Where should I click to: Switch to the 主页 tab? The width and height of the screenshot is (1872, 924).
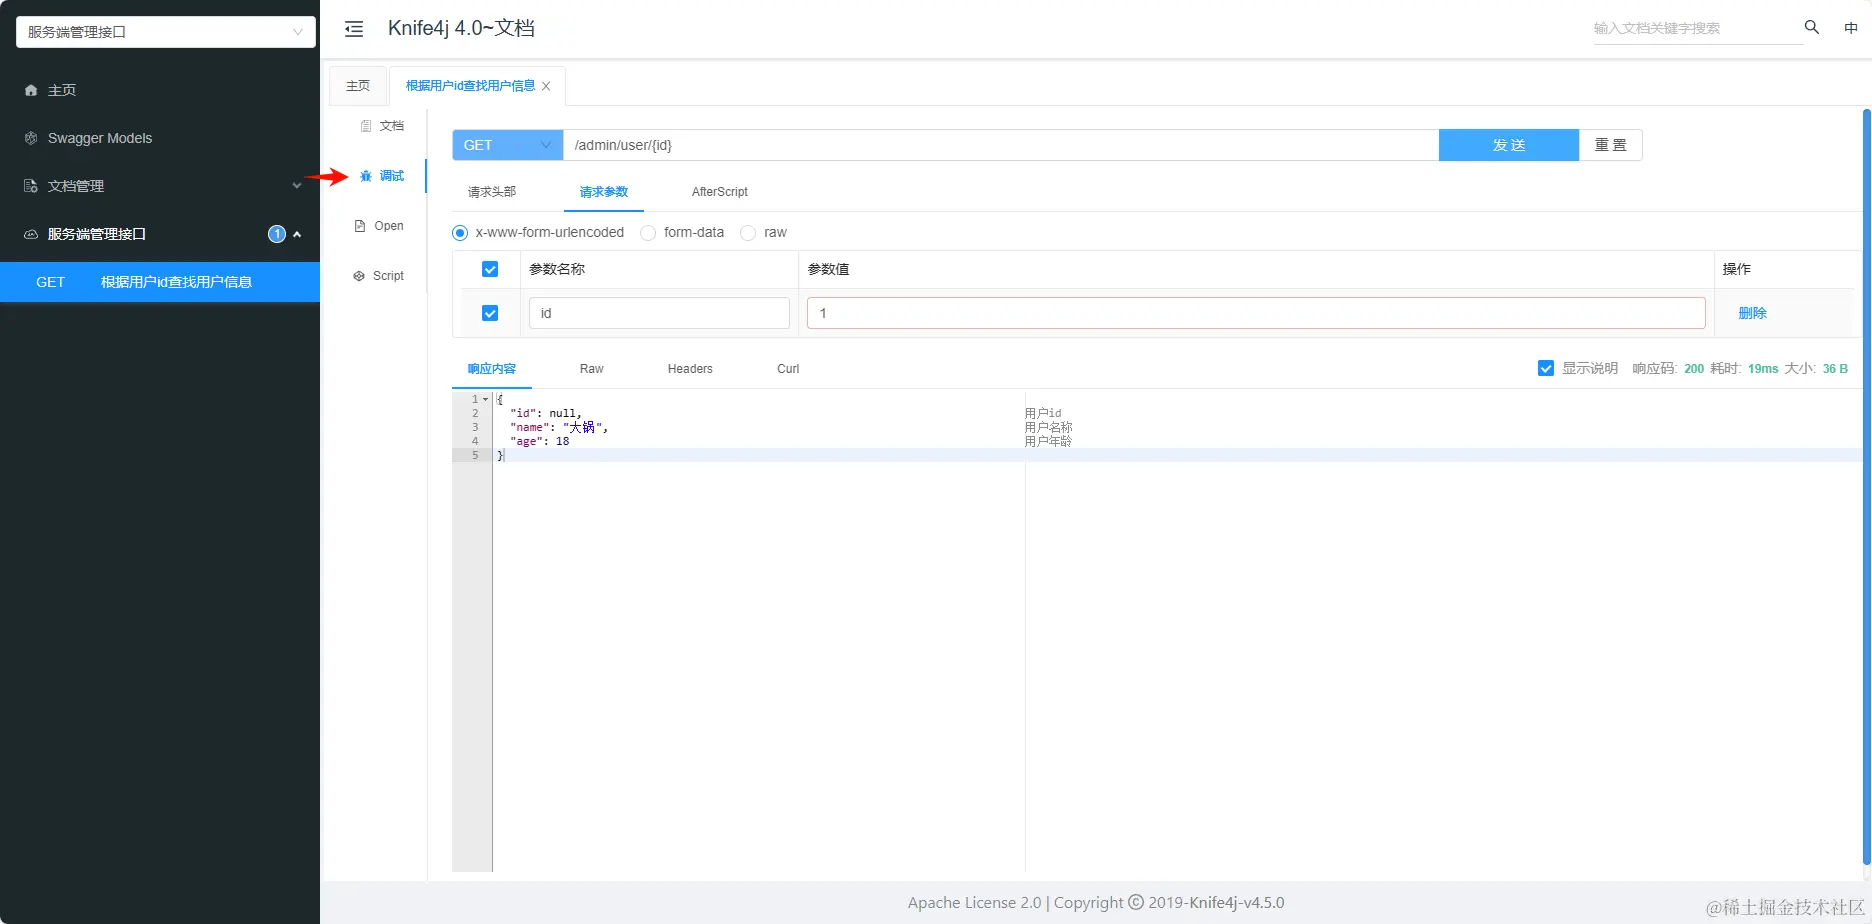pos(358,86)
